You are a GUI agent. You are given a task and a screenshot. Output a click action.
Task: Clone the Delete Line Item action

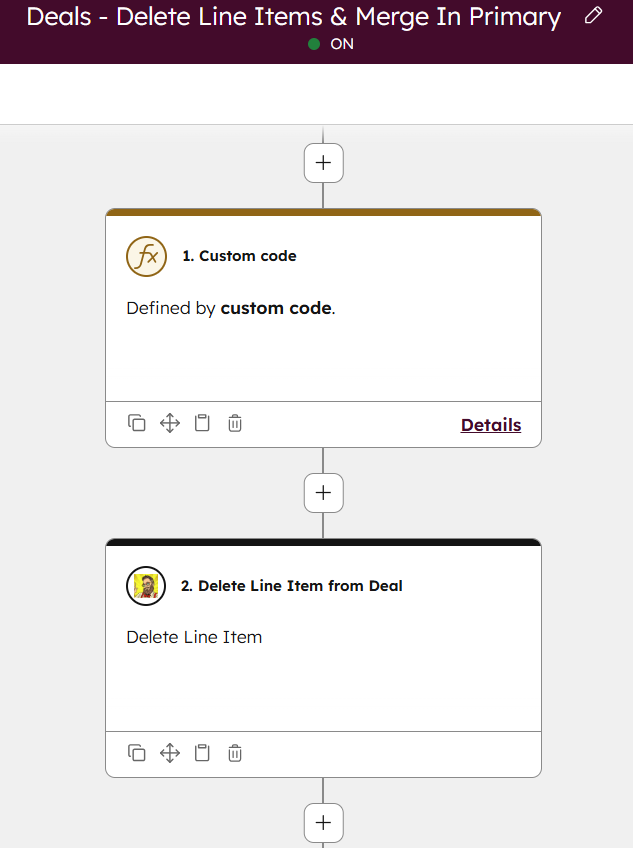pos(137,752)
